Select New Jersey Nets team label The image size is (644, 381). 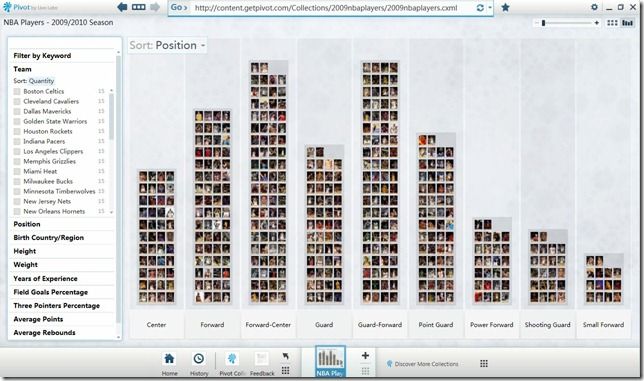(x=47, y=201)
